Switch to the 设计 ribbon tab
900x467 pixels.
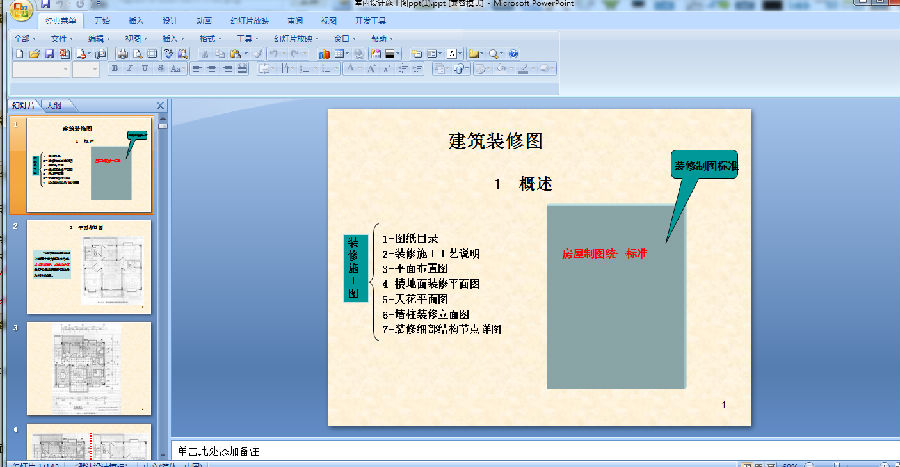pos(169,21)
